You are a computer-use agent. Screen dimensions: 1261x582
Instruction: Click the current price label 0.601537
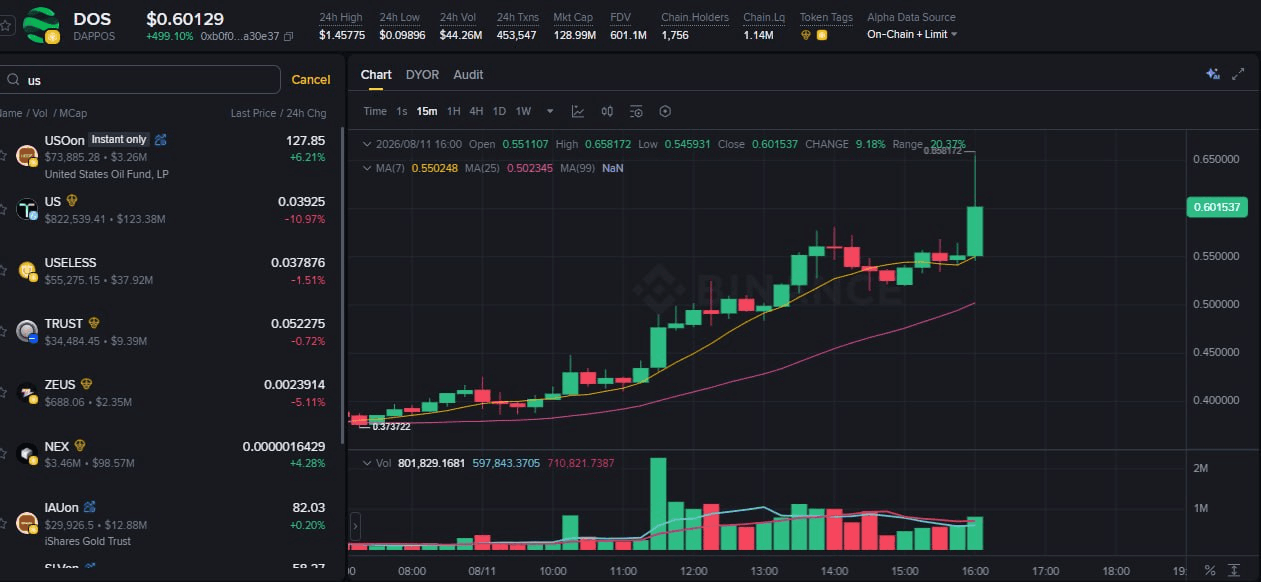coord(1217,208)
